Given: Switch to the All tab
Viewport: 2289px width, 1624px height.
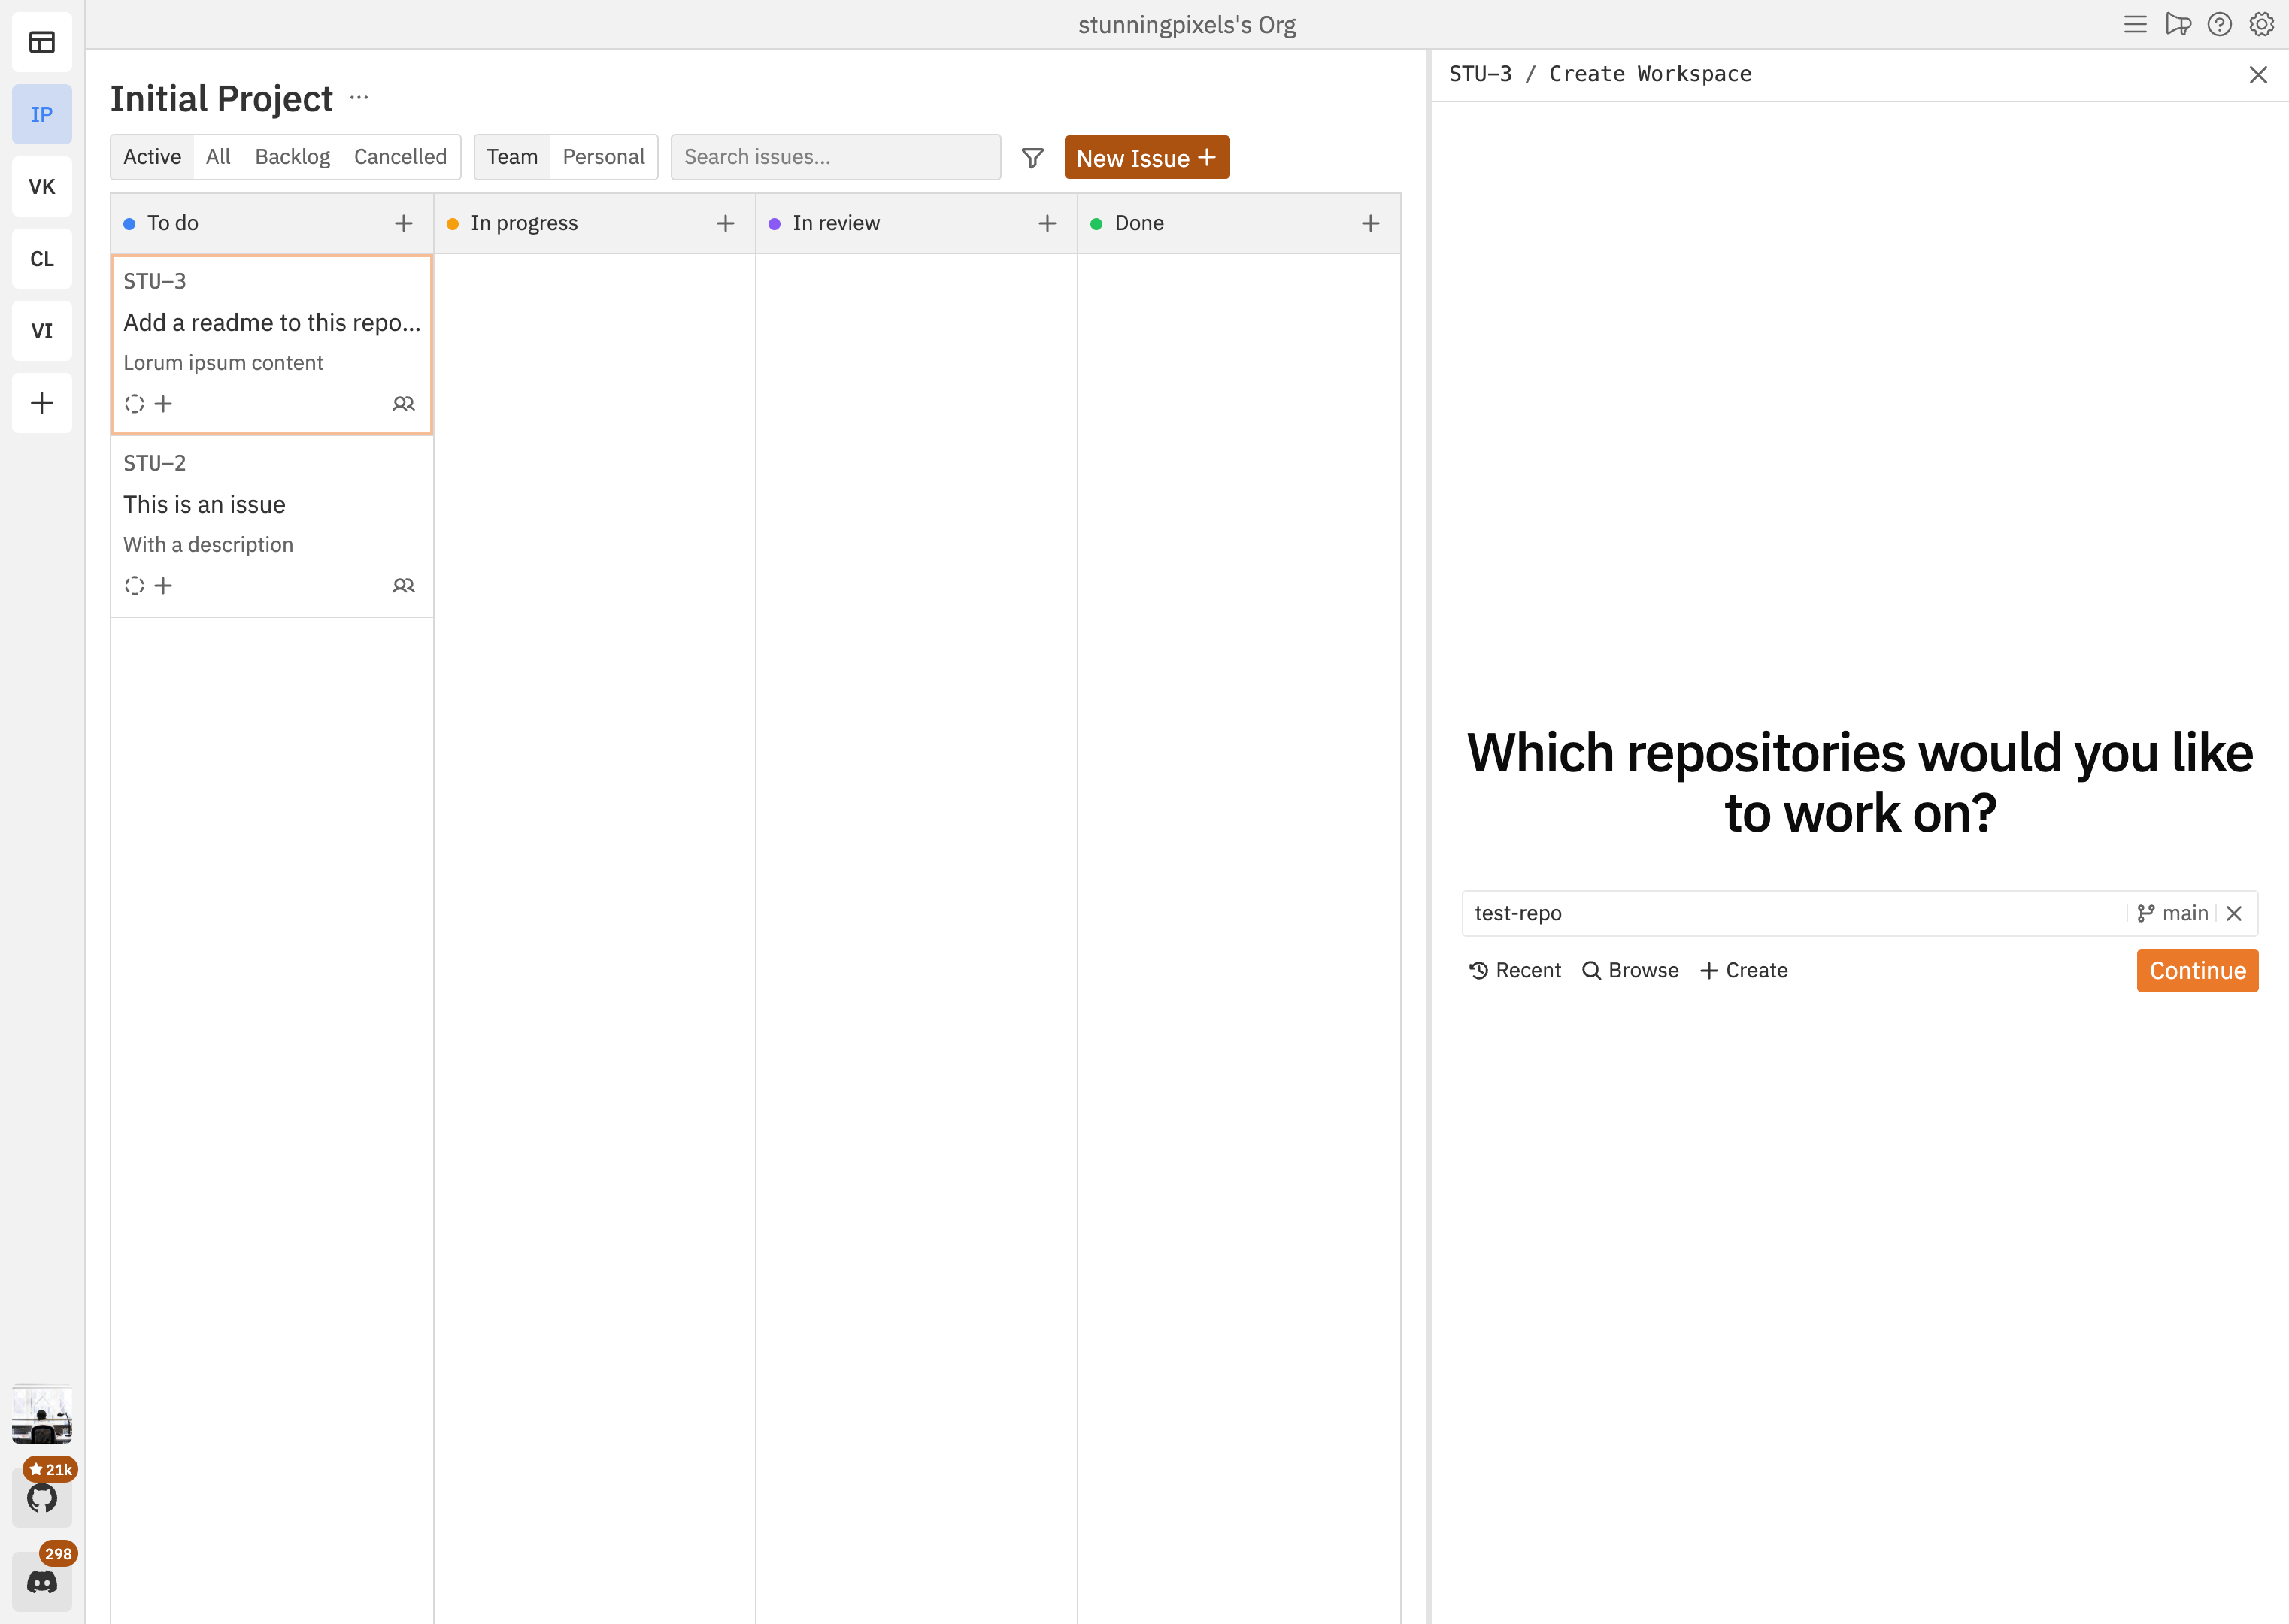Looking at the screenshot, I should pyautogui.click(x=218, y=157).
